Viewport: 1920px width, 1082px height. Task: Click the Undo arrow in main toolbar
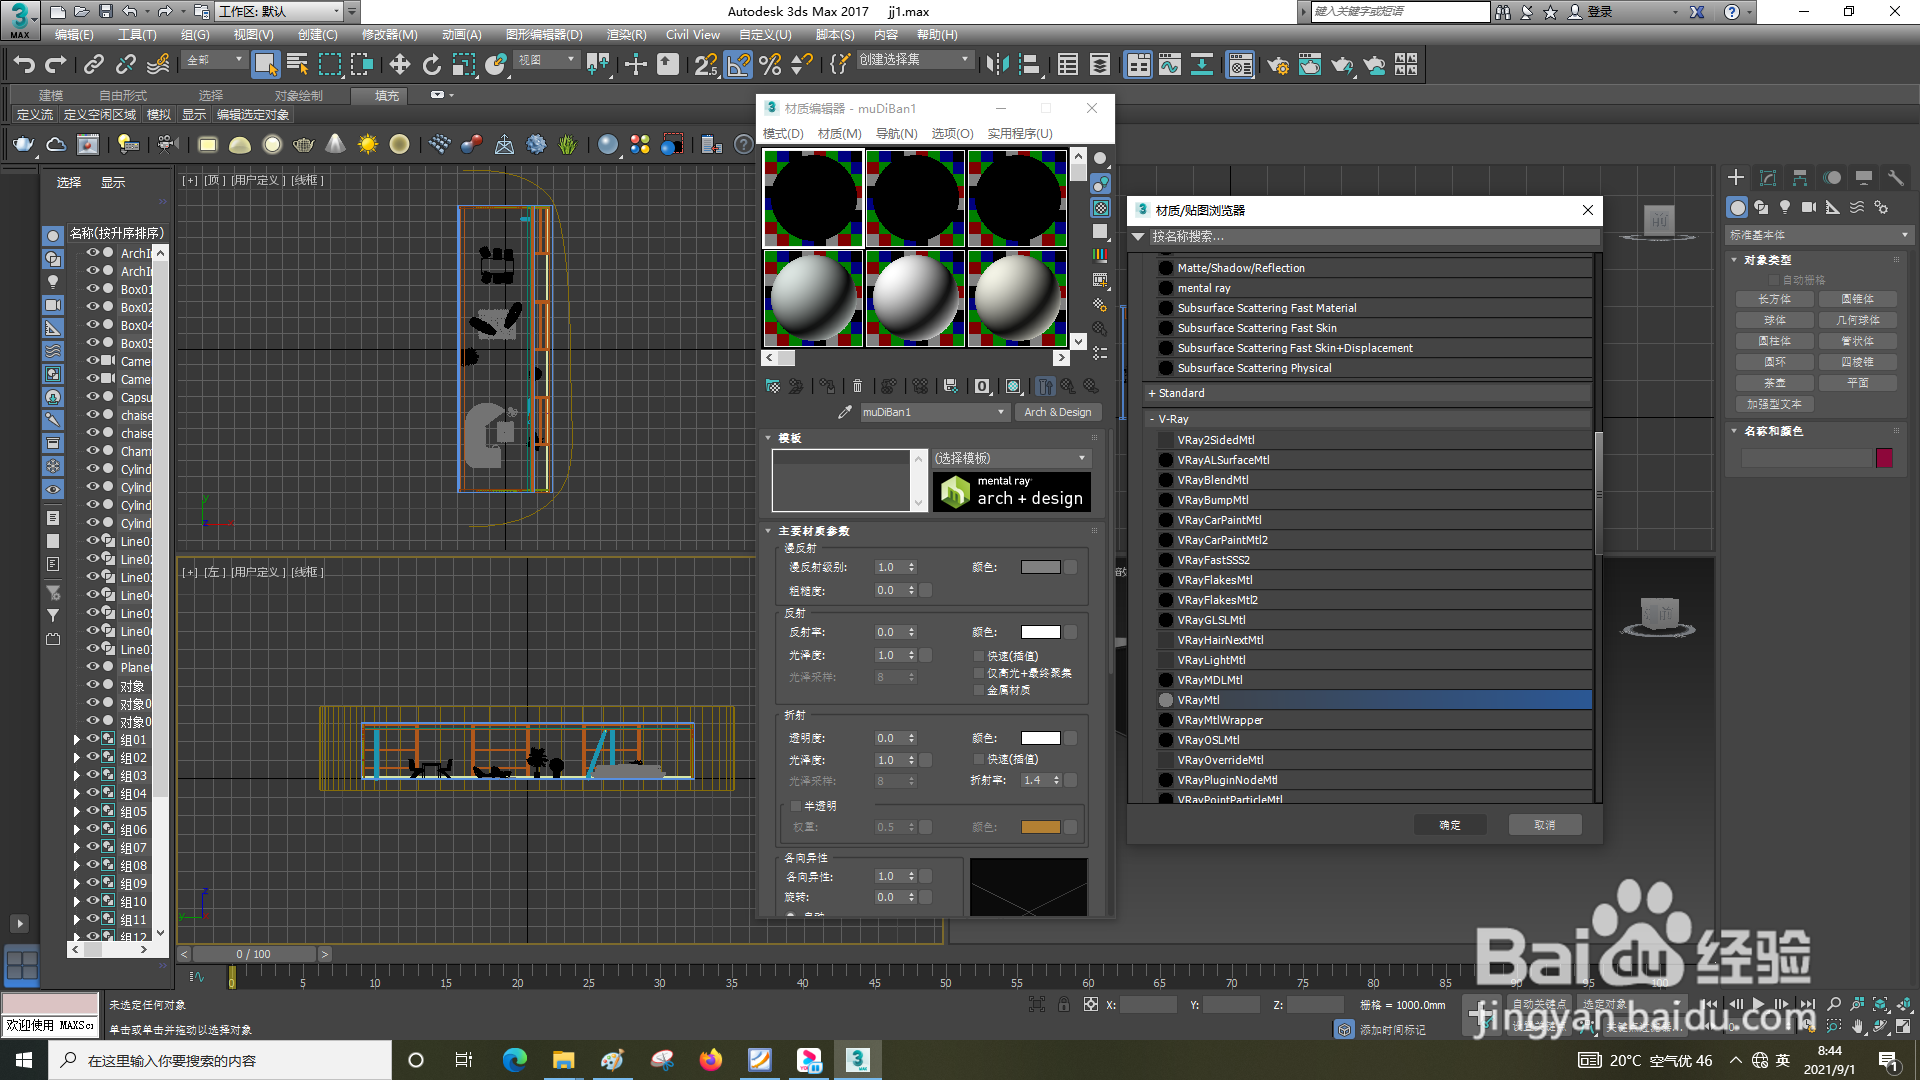click(24, 66)
